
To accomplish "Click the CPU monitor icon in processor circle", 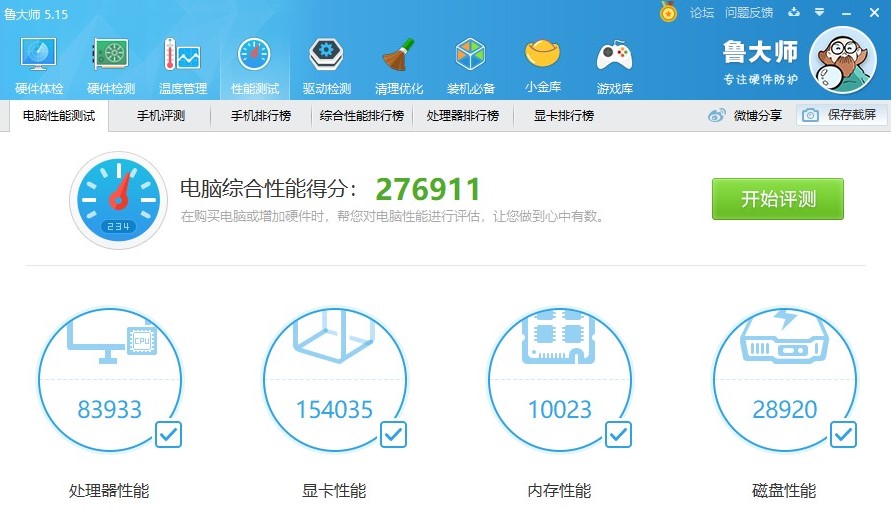I will point(112,339).
